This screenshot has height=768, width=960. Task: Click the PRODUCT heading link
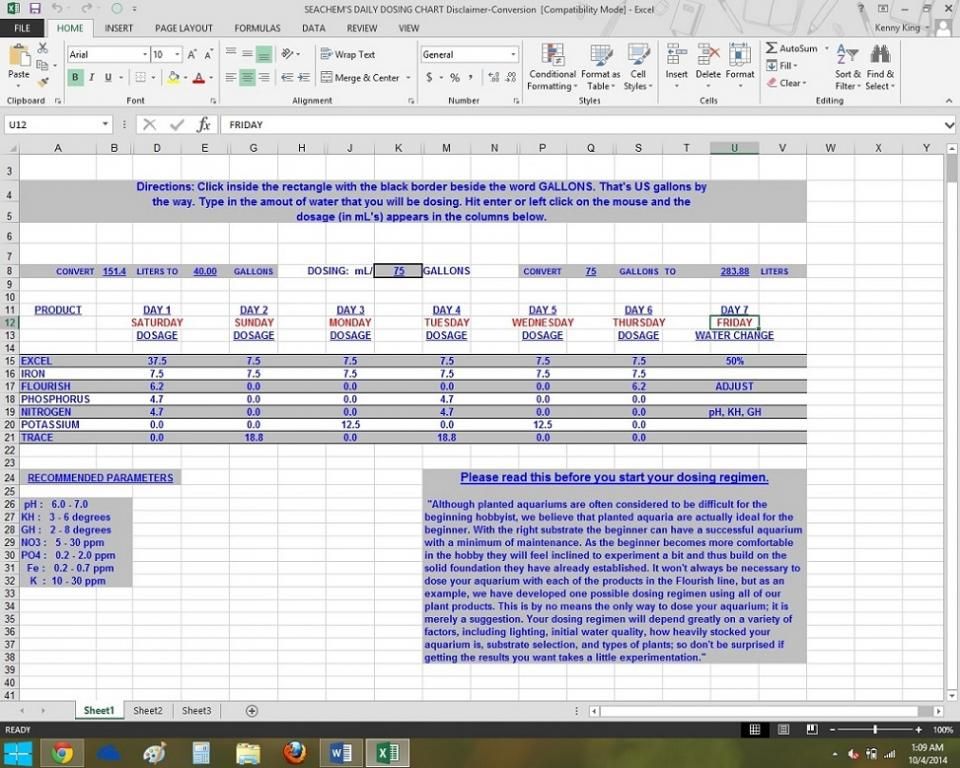[58, 310]
